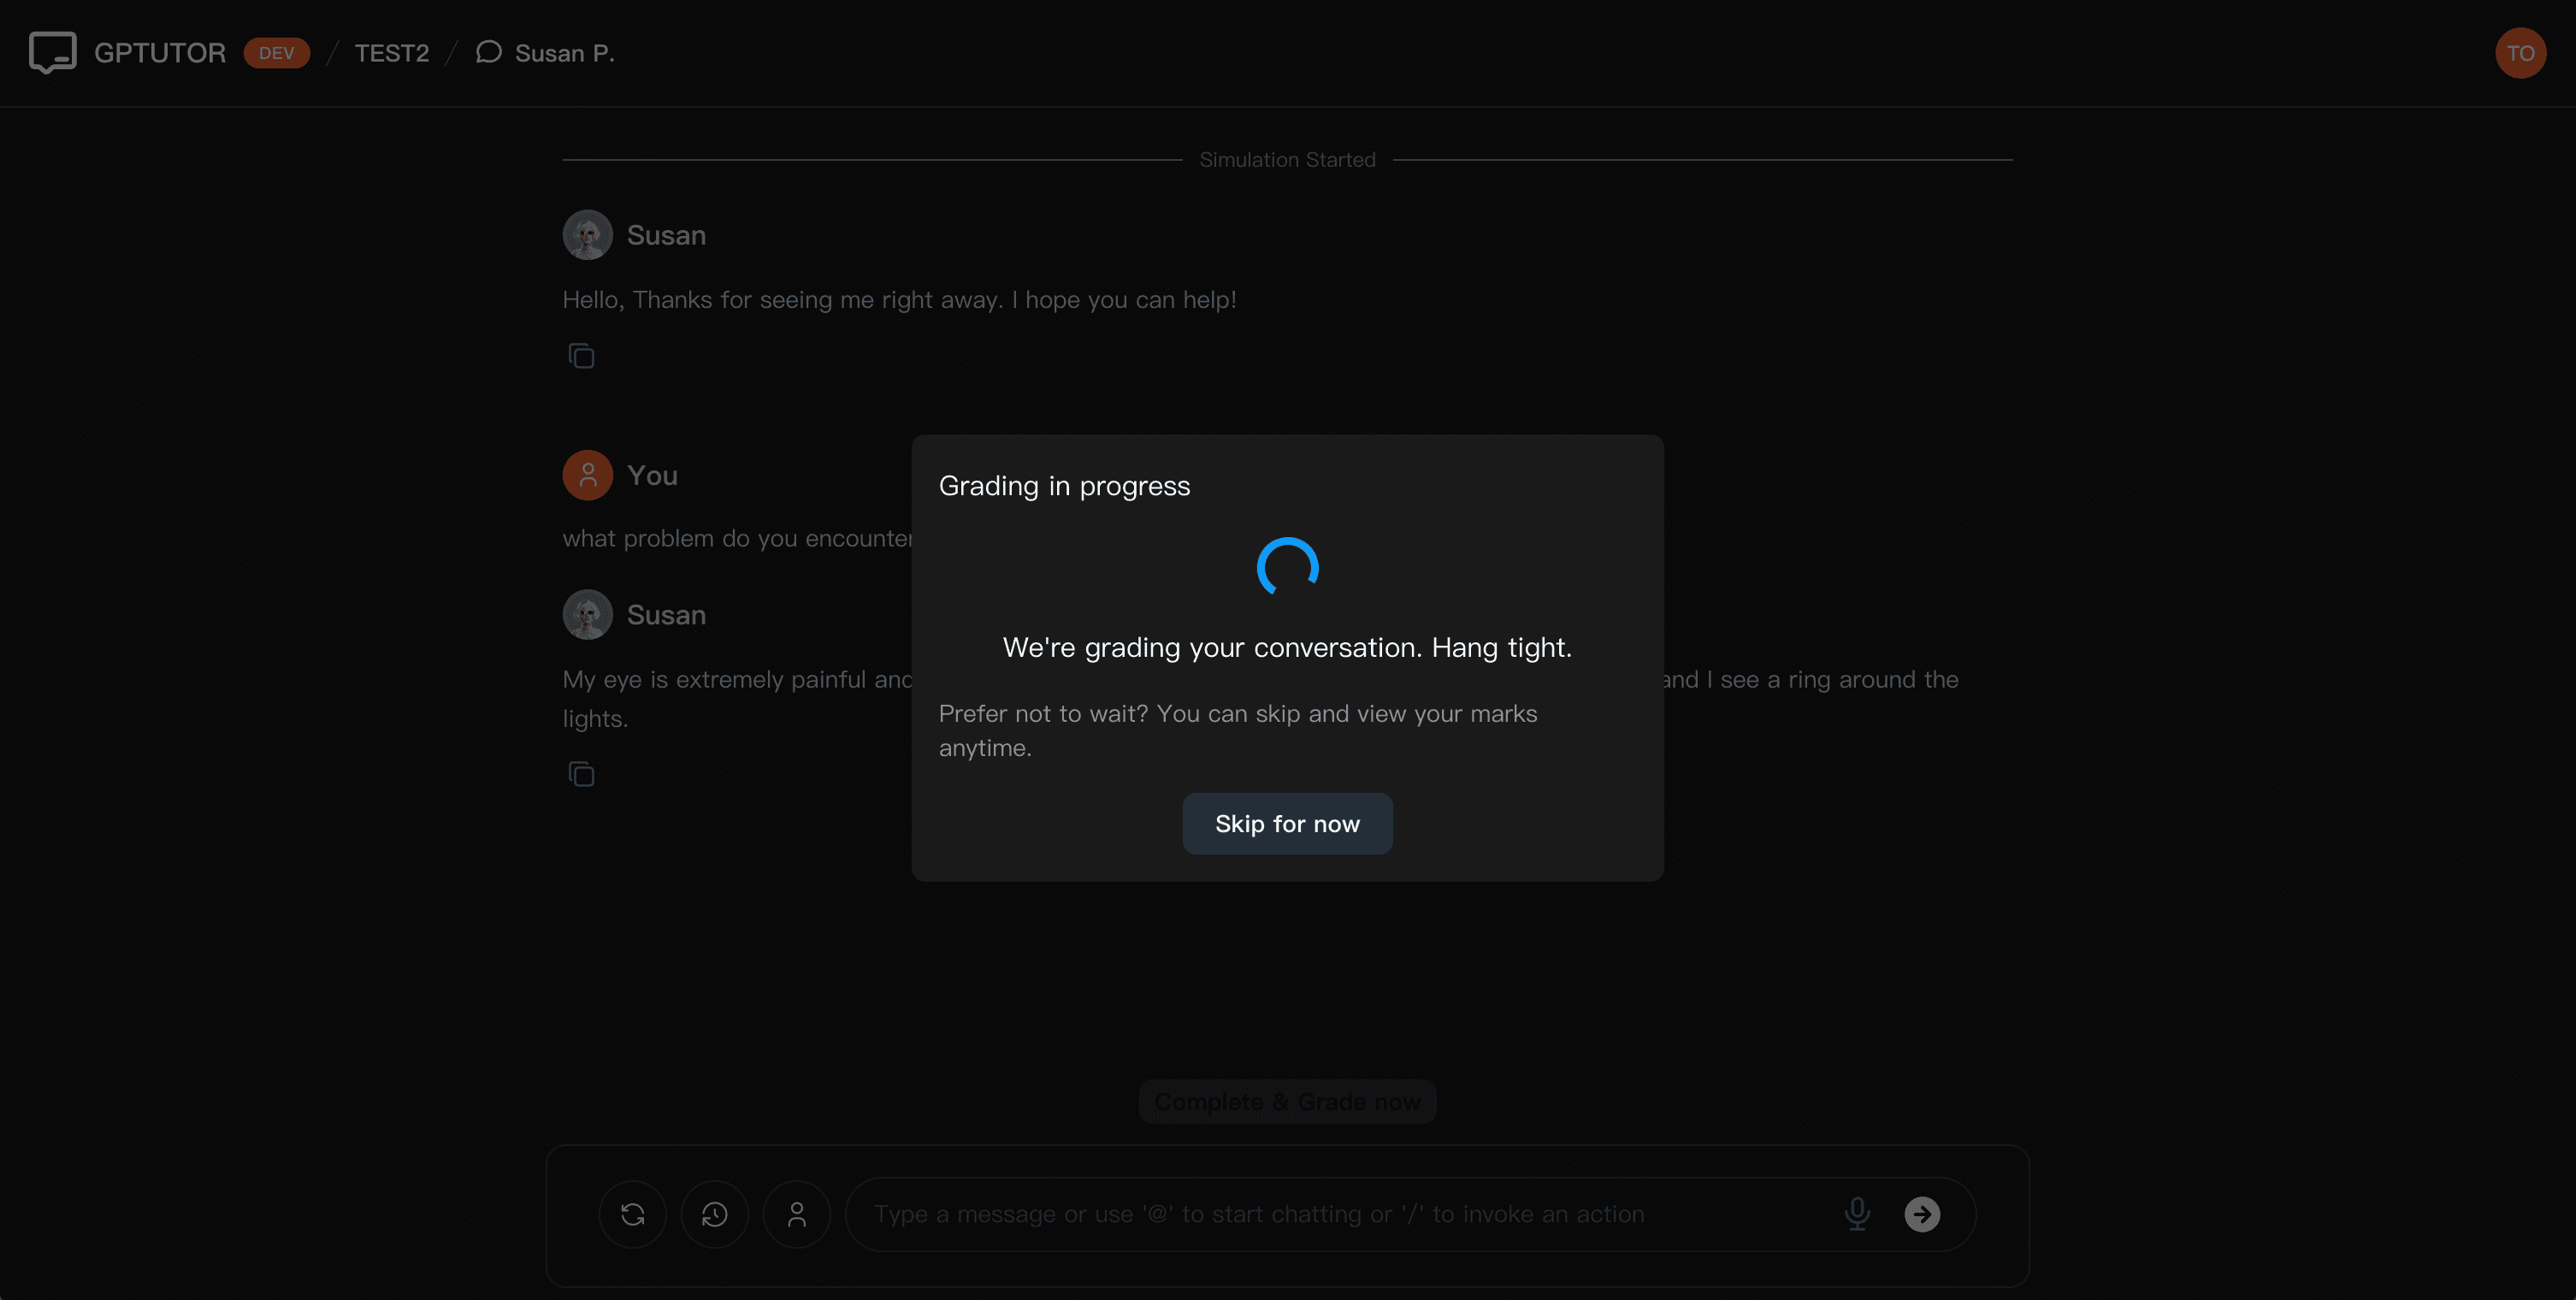Click the DEV badge
Viewport: 2576px width, 1300px height.
(276, 53)
